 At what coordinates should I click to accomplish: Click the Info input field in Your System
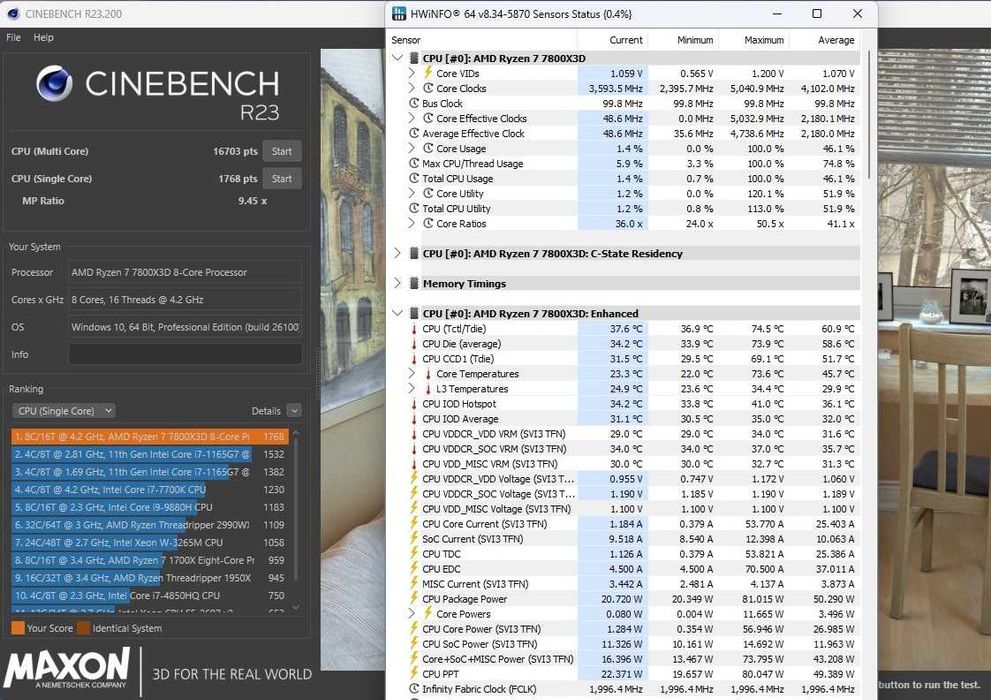click(x=185, y=354)
